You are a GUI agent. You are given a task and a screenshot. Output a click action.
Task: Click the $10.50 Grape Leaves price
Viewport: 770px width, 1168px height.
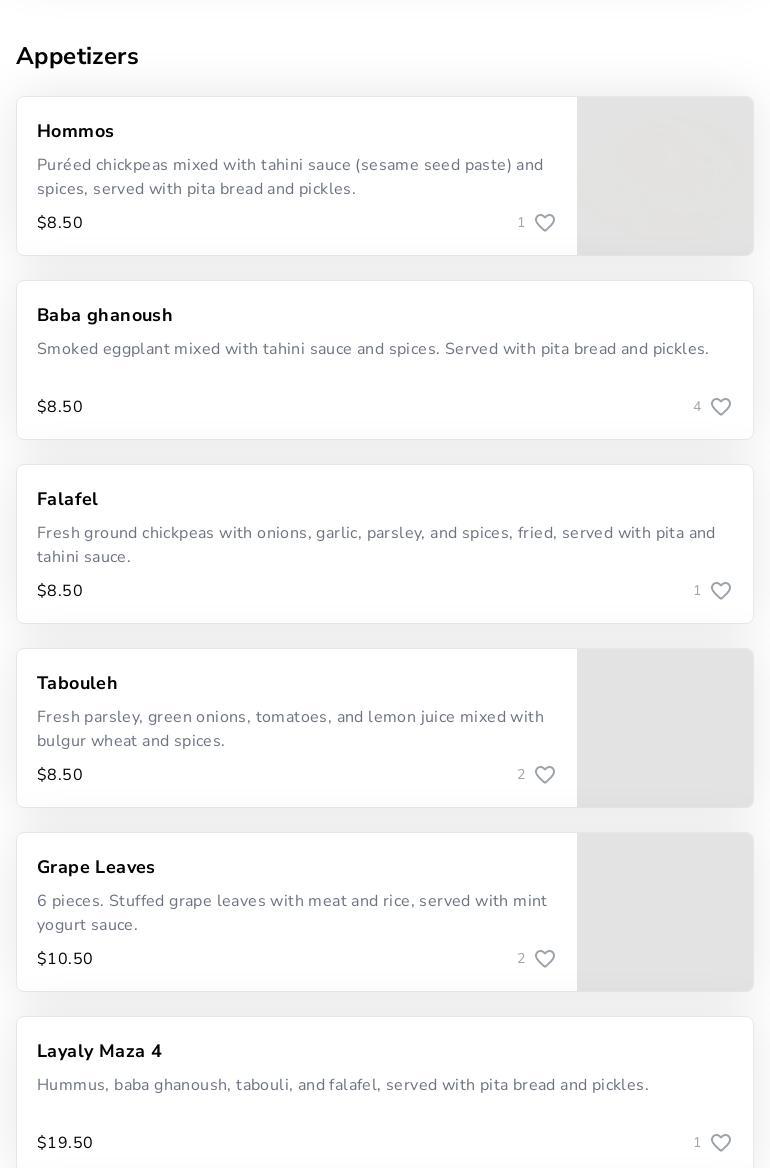[x=65, y=959]
